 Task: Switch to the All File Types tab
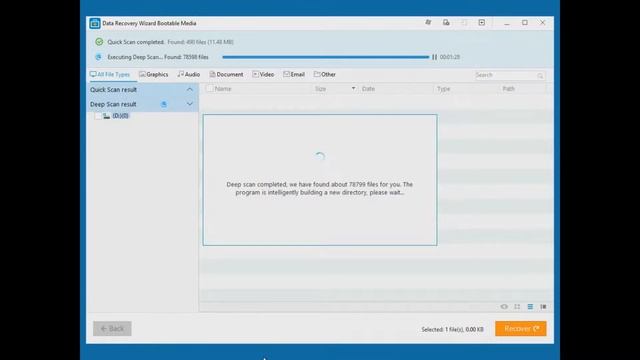click(110, 74)
